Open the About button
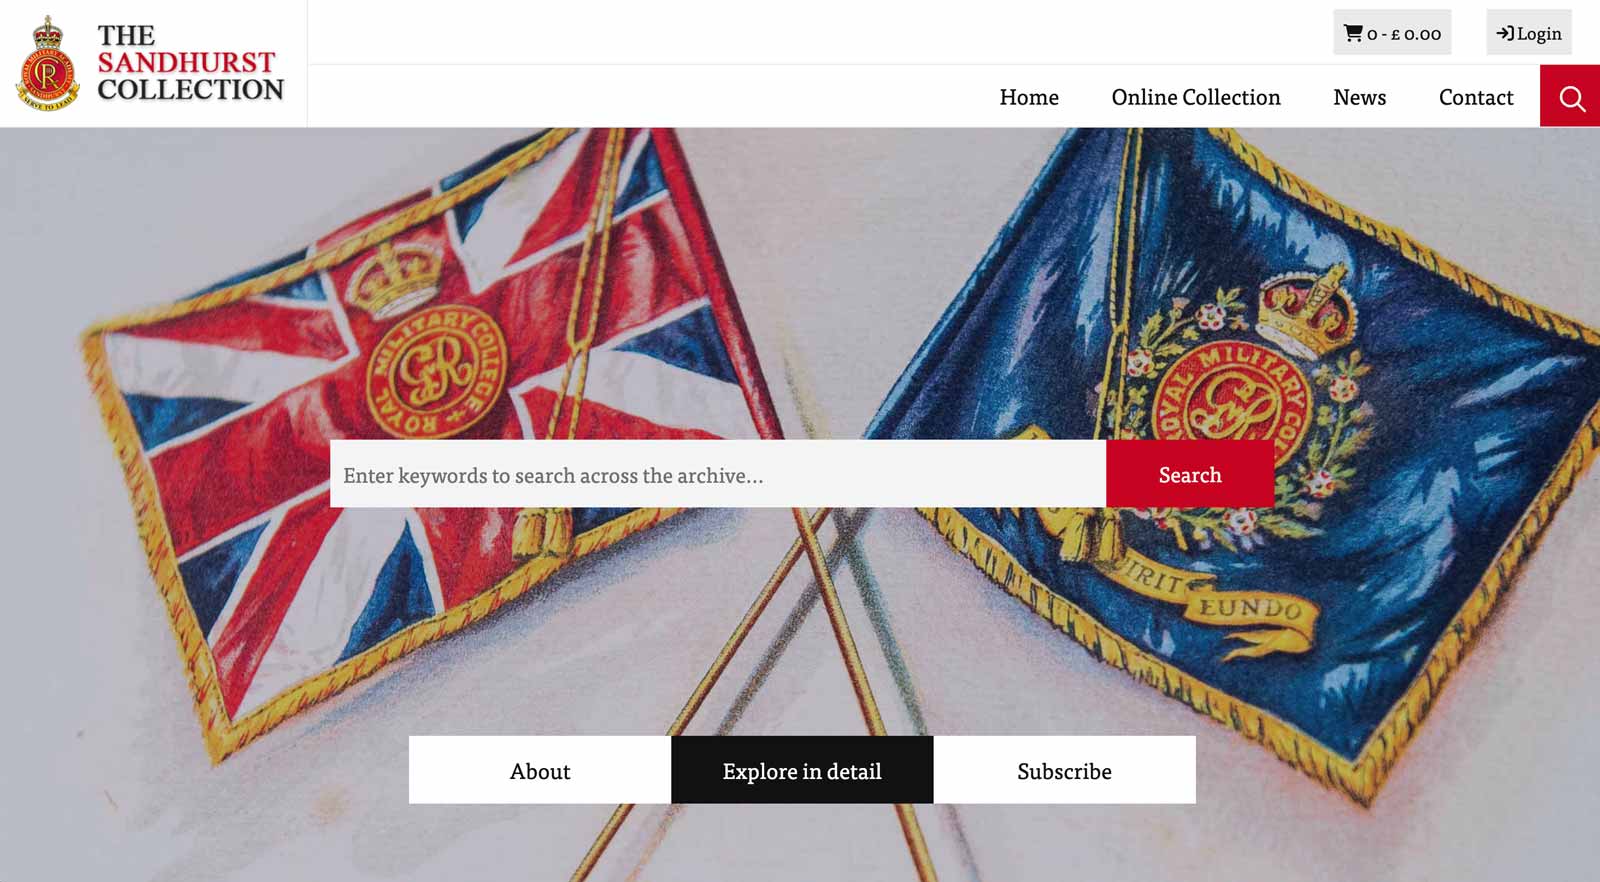The height and width of the screenshot is (882, 1600). tap(540, 770)
